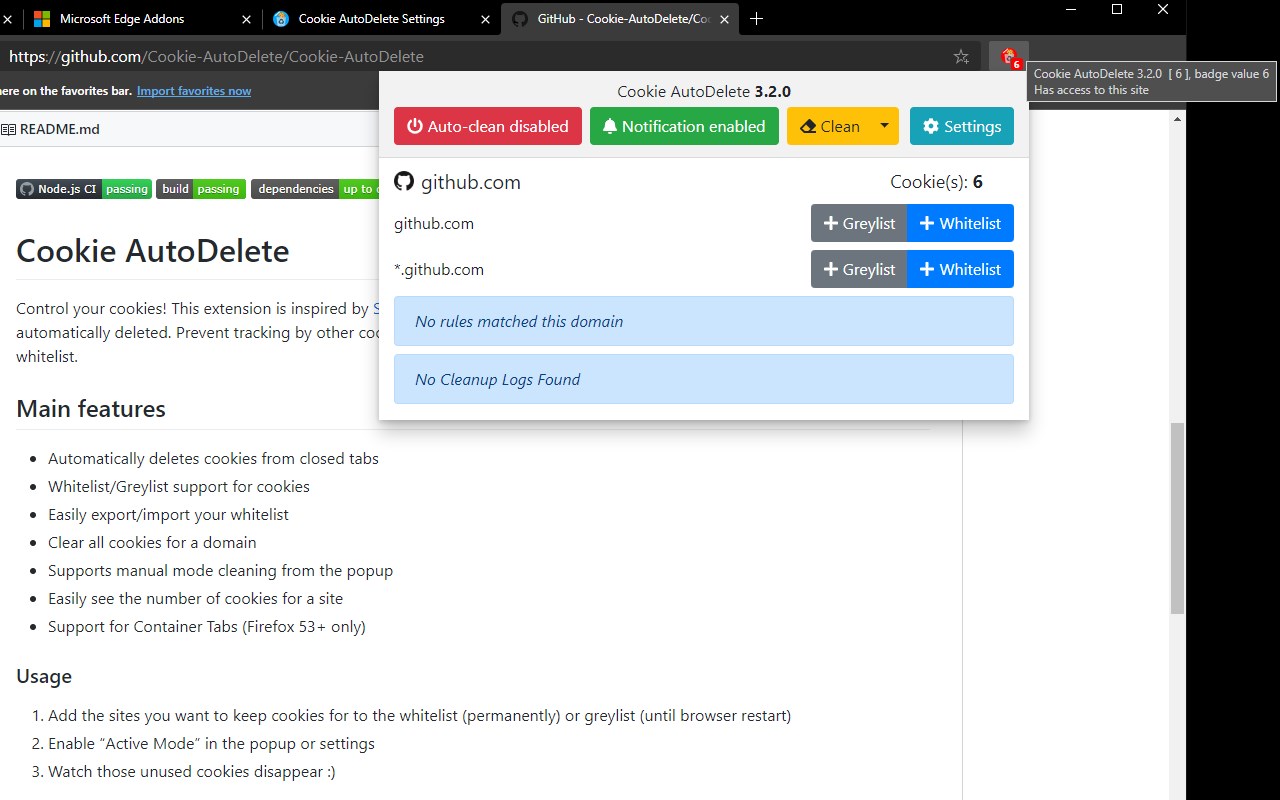Click 'Automatically deletes cookies from closed tabs' text
Image resolution: width=1280 pixels, height=800 pixels.
tap(213, 458)
